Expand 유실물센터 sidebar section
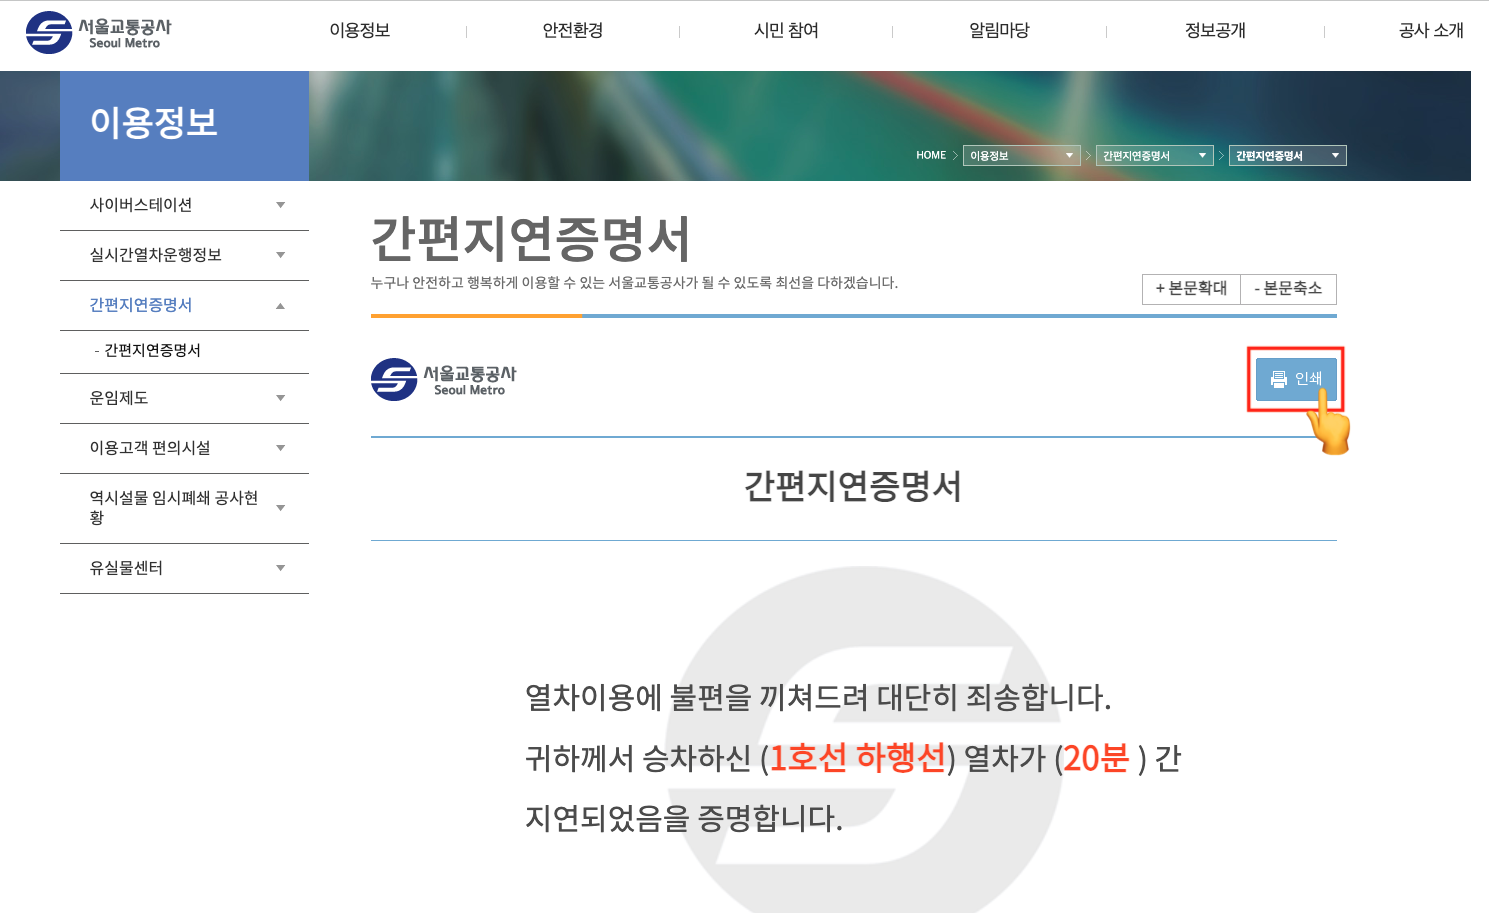 click(x=184, y=568)
